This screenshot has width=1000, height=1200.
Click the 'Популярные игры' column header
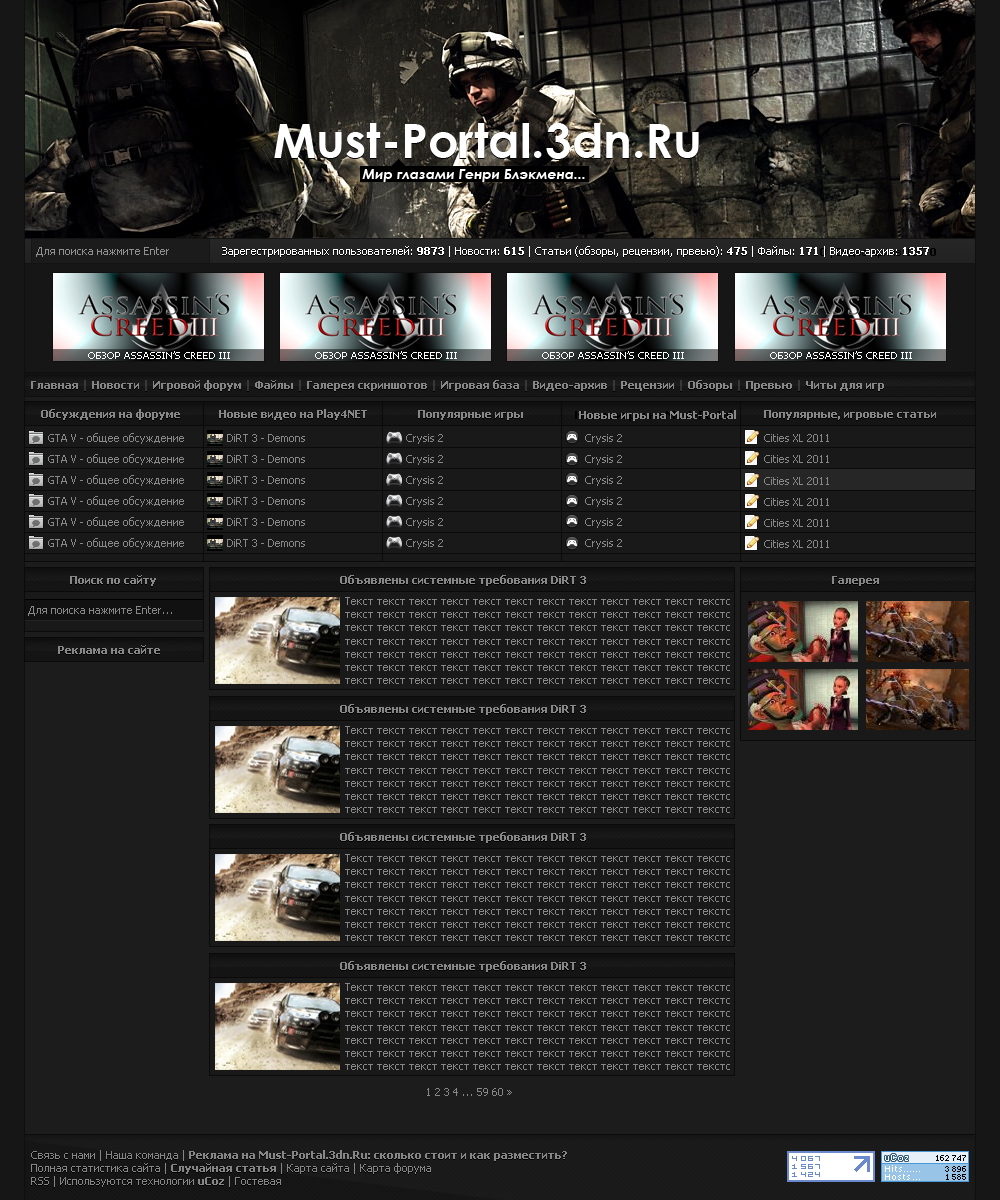470,414
